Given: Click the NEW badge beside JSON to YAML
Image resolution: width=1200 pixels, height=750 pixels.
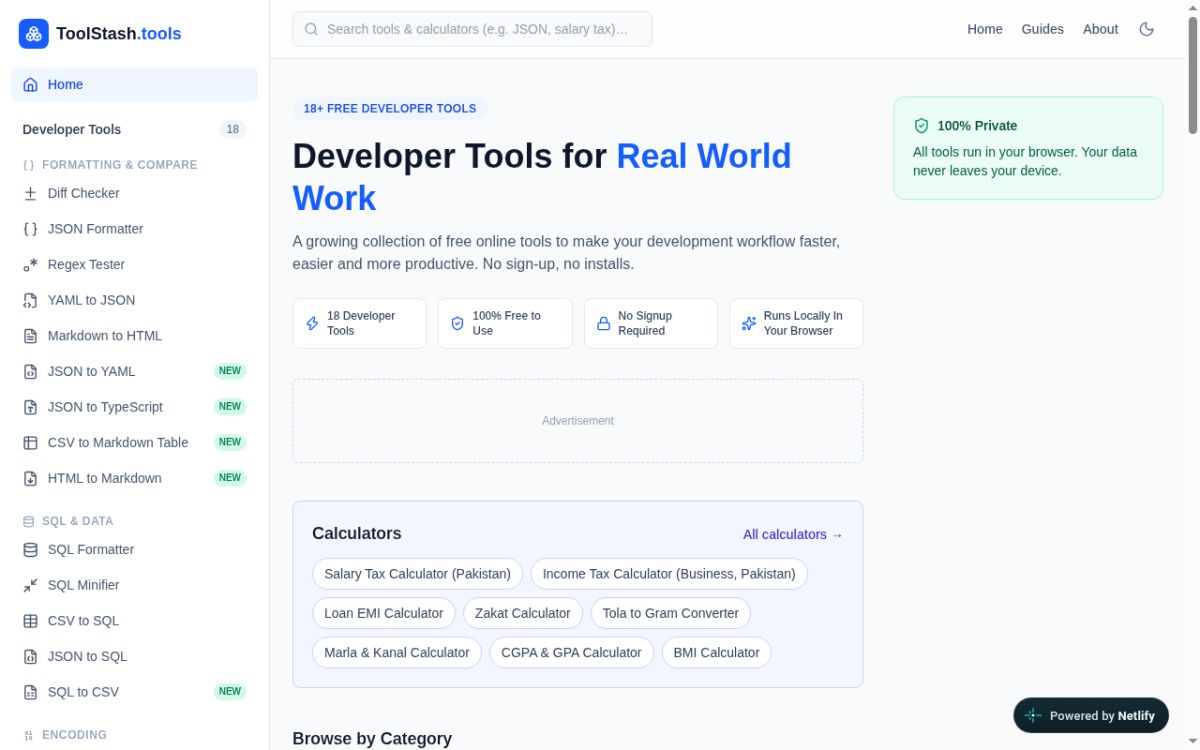Looking at the screenshot, I should pyautogui.click(x=230, y=371).
